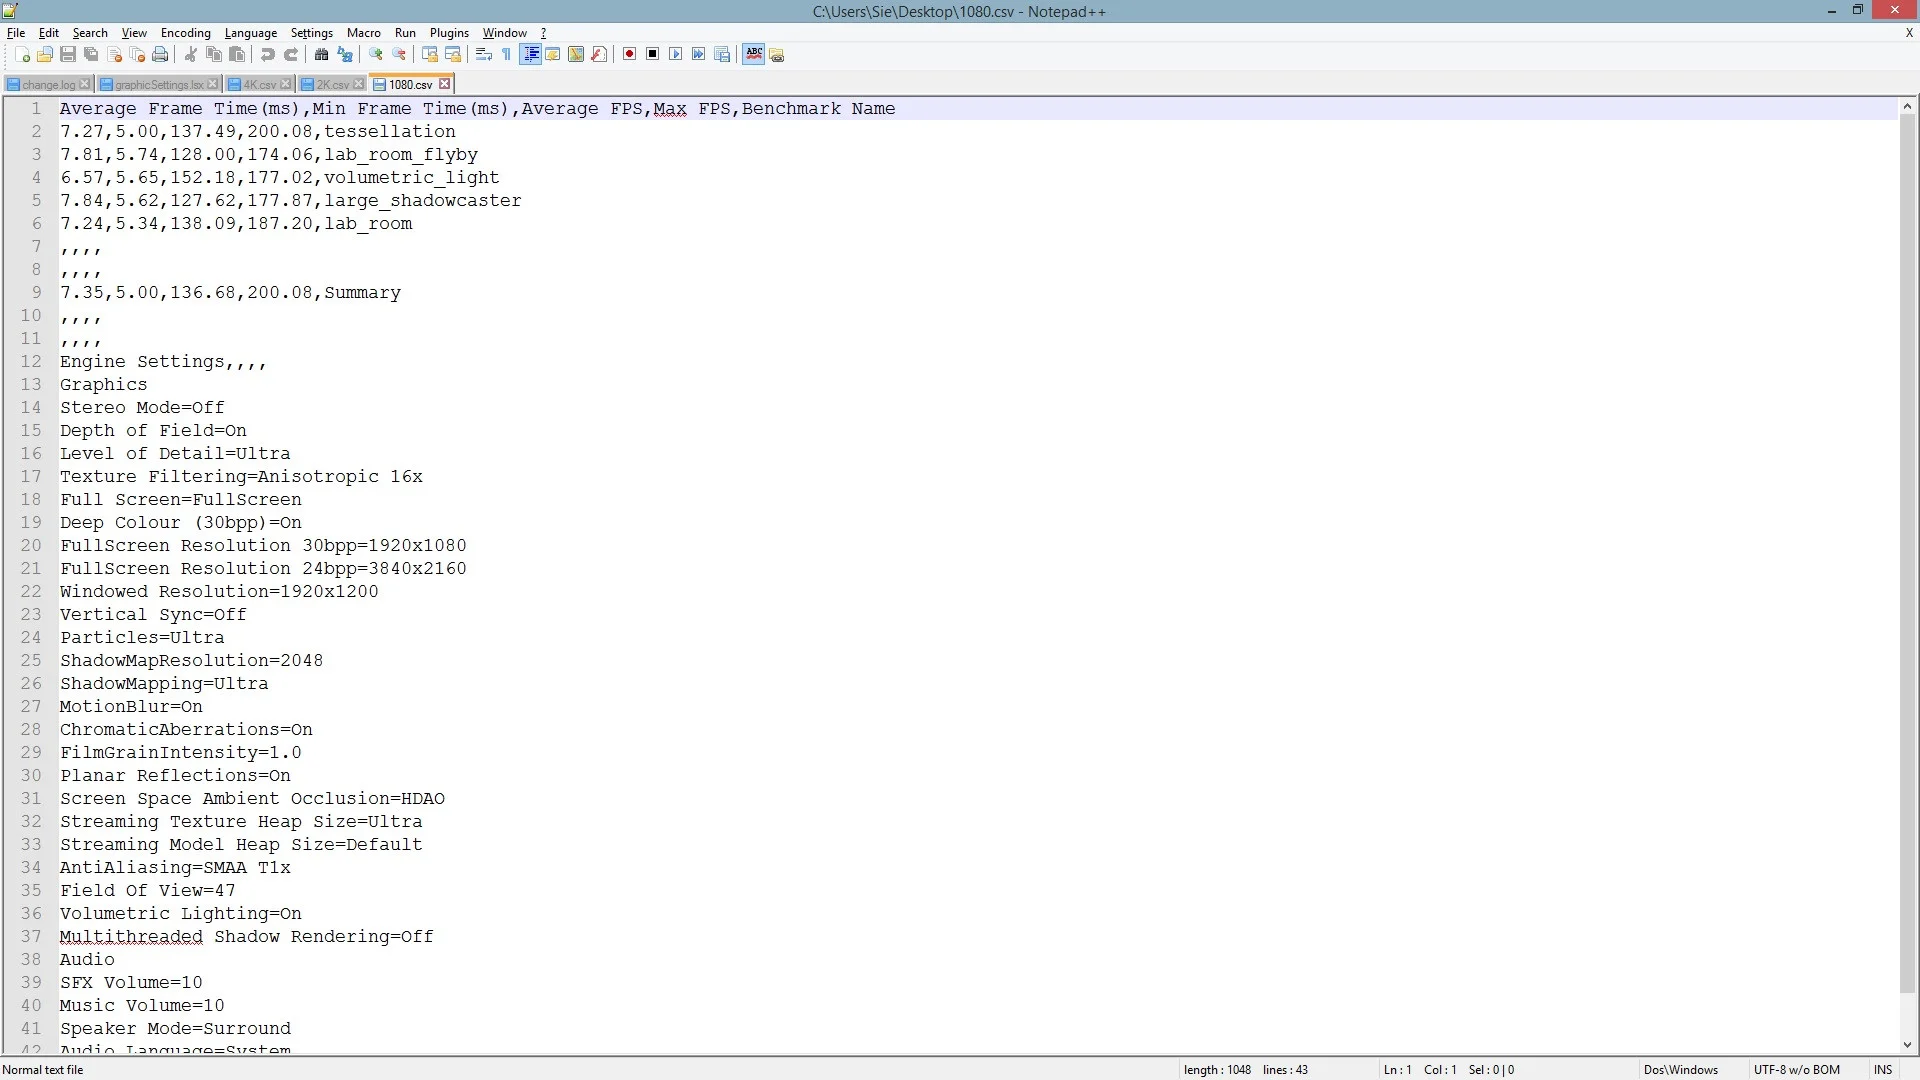Toggle the Indent Guide button
This screenshot has height=1080, width=1920.
tap(530, 54)
